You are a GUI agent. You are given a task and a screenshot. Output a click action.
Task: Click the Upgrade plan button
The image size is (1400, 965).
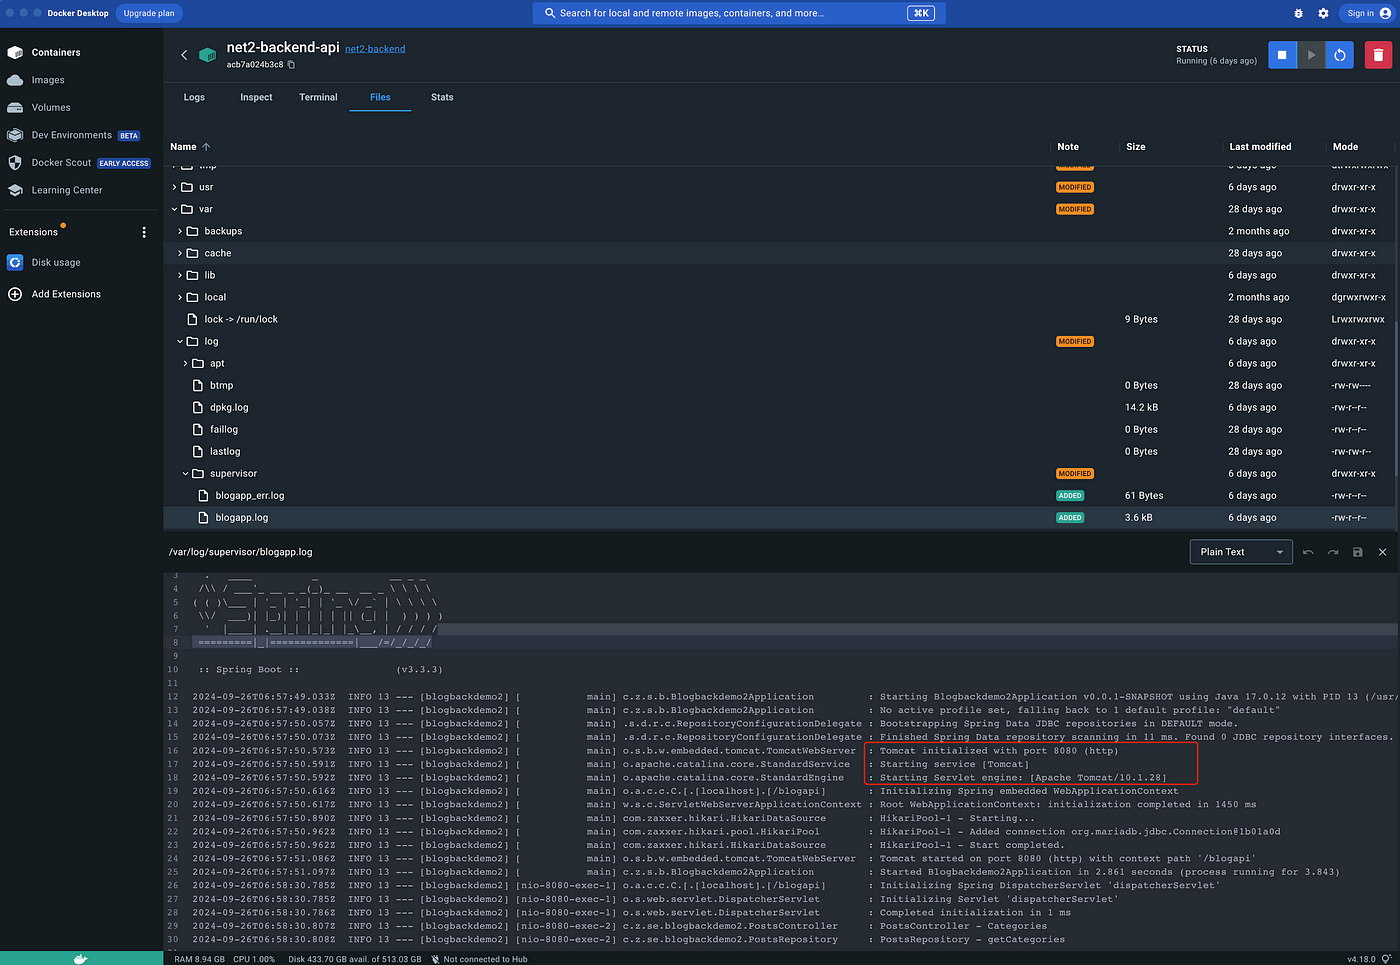click(x=149, y=13)
